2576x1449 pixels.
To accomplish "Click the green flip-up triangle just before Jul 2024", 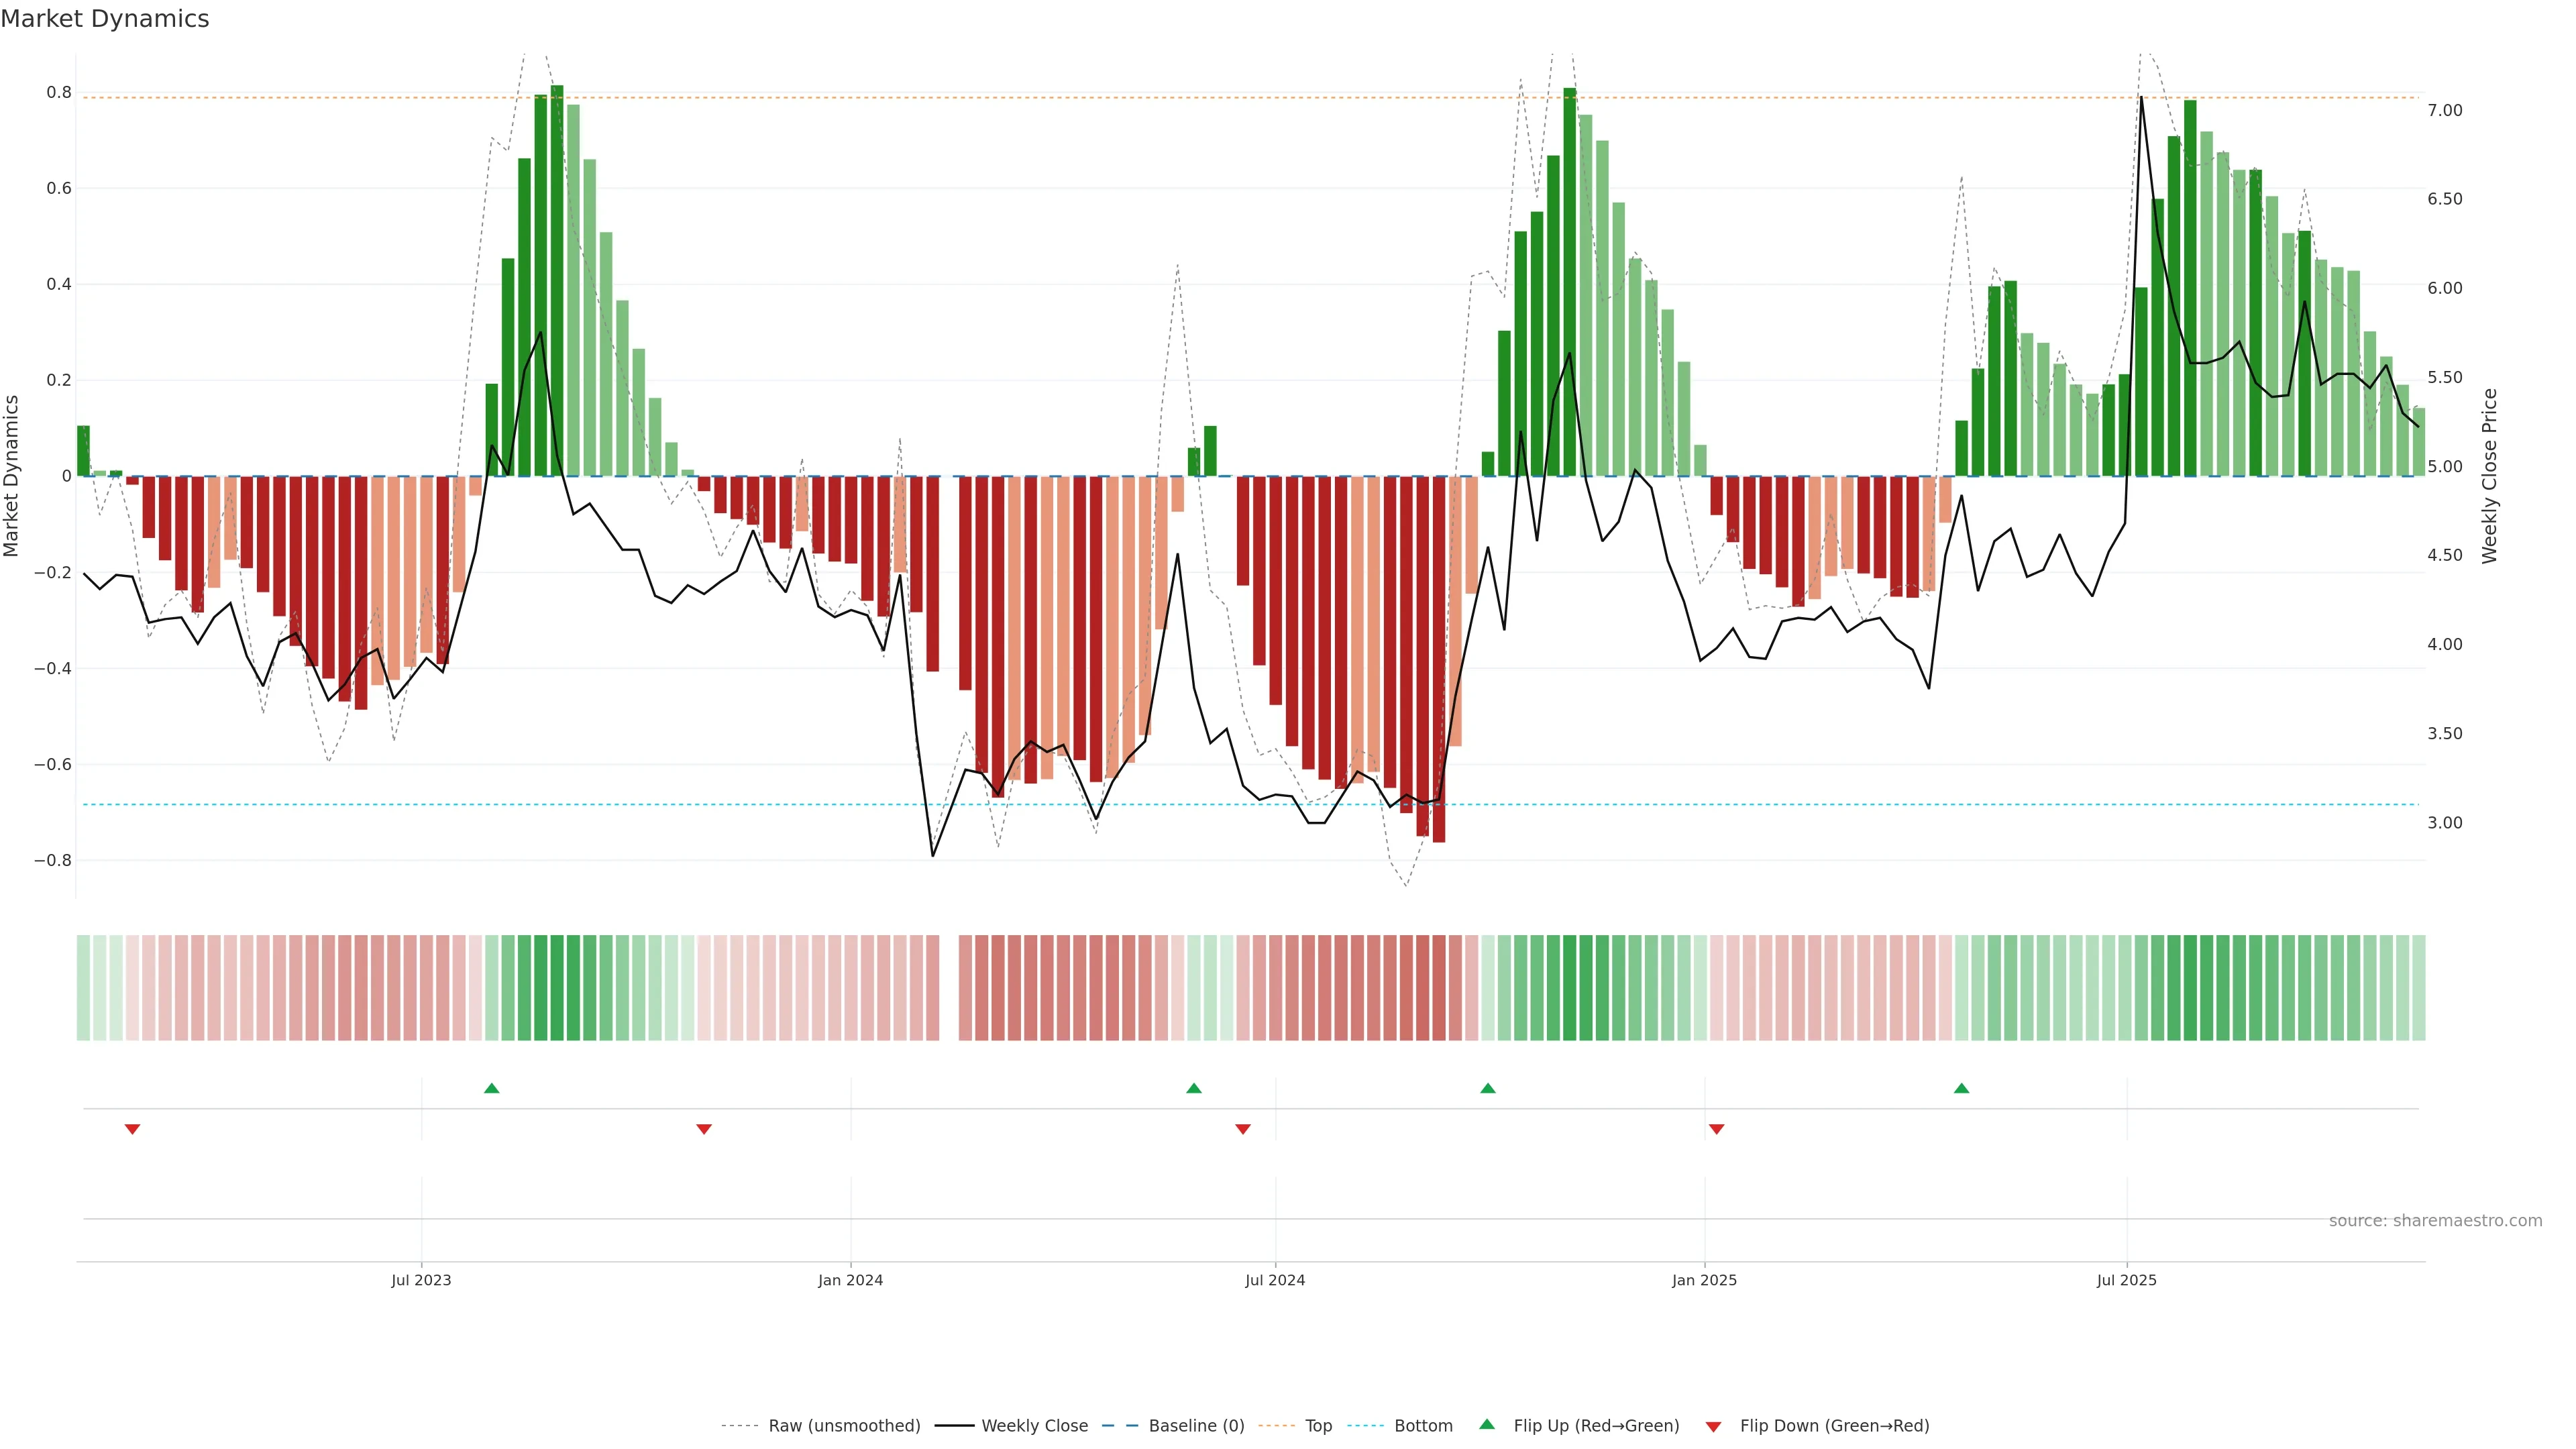I will pos(1193,1088).
